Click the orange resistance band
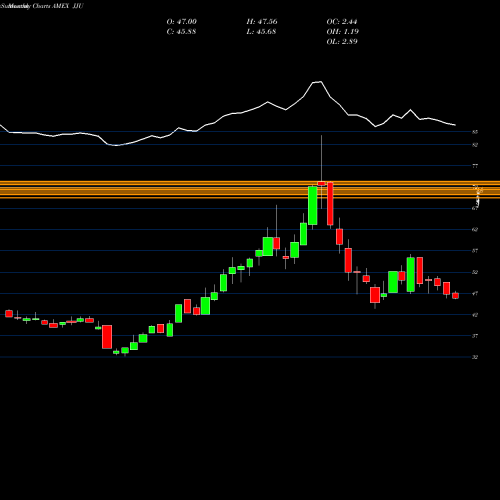The image size is (500, 500). pos(250,190)
